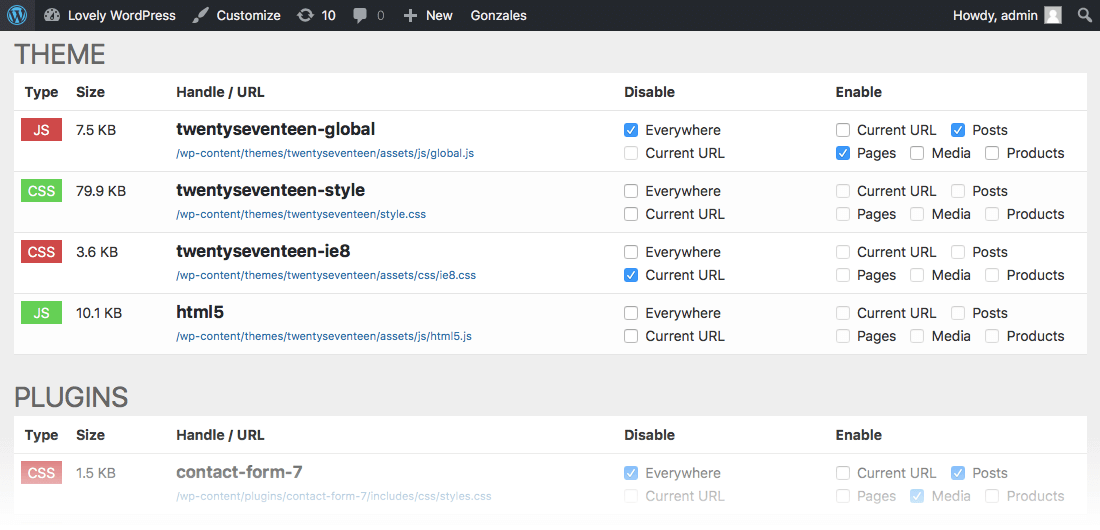This screenshot has height=530, width=1100.
Task: Uncheck Disable Everywhere for contact-form-7
Action: [x=631, y=473]
